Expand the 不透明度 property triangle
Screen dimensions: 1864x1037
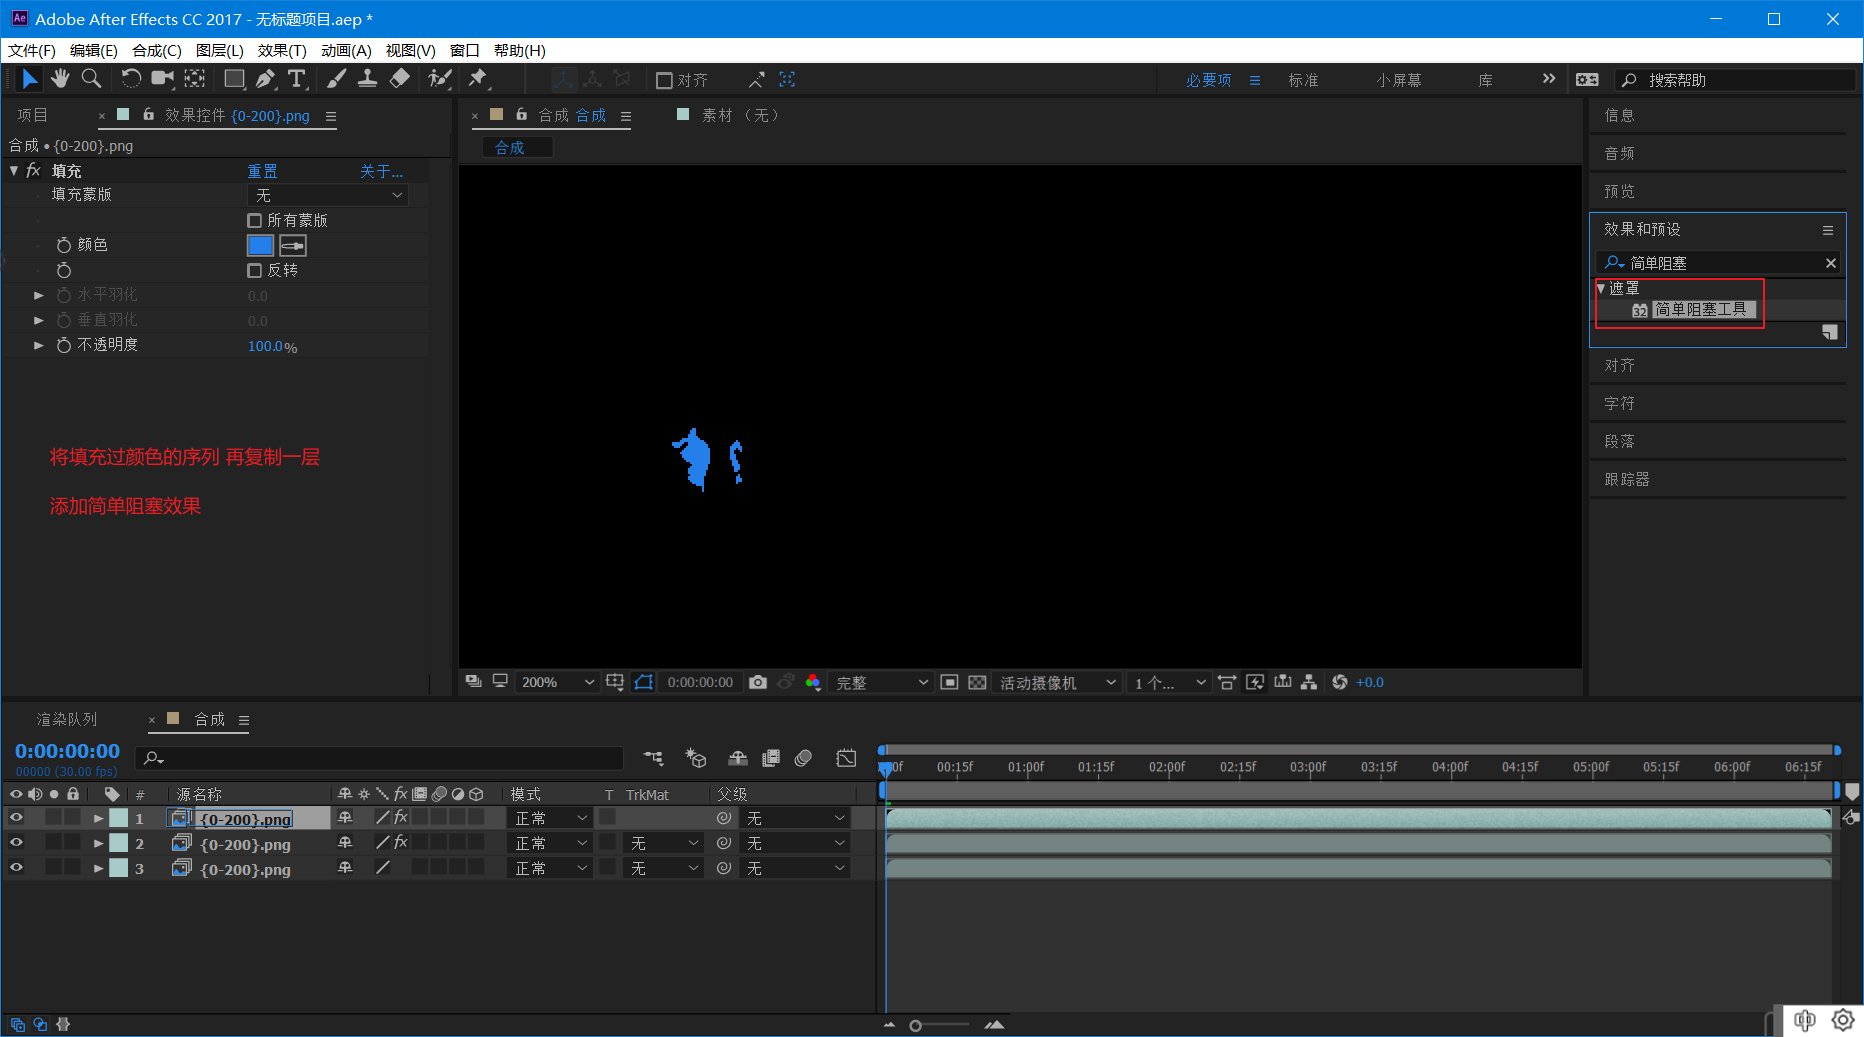coord(38,345)
